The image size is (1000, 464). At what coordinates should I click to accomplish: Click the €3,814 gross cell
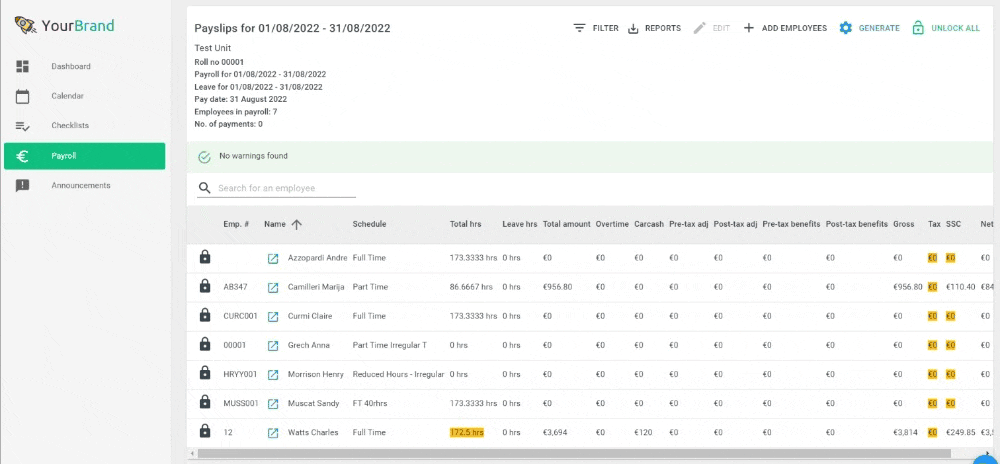click(906, 432)
